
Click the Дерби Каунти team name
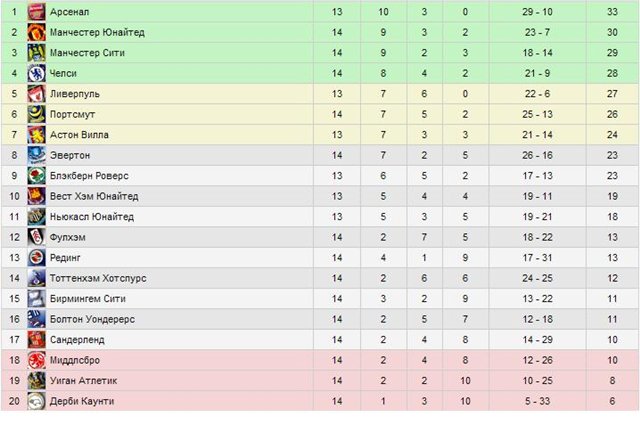coord(82,401)
